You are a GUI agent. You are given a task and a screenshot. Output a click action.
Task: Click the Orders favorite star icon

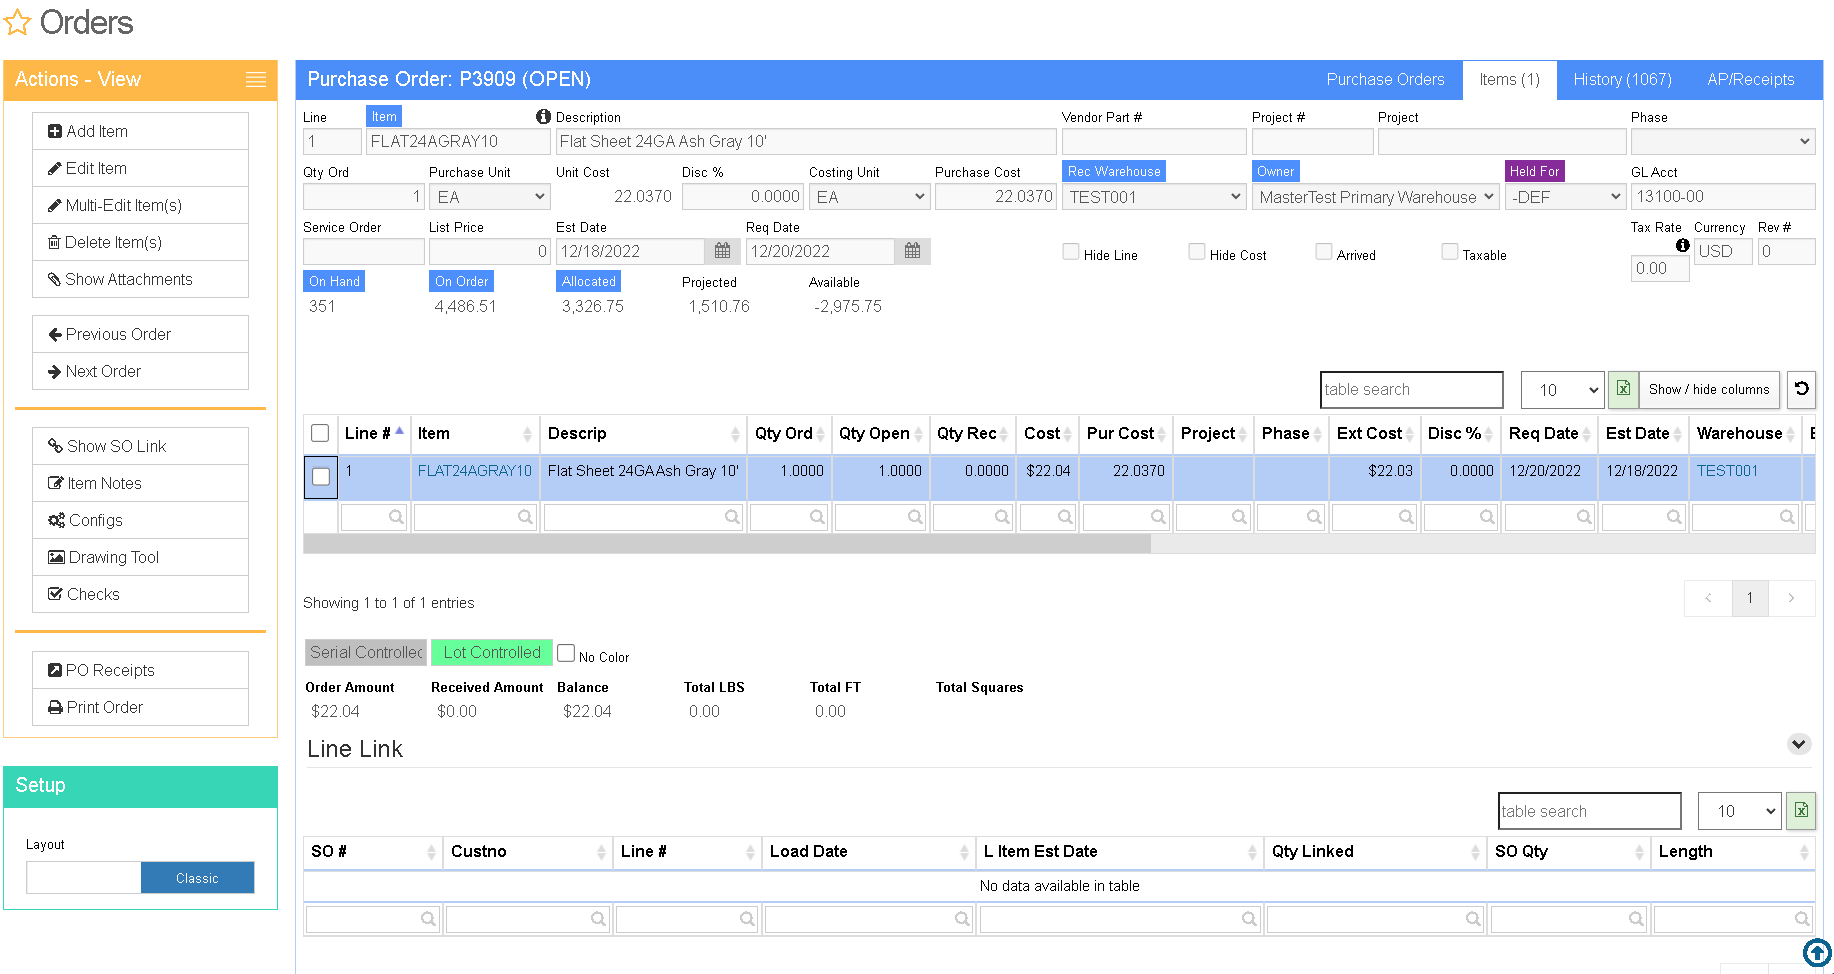pyautogui.click(x=18, y=23)
